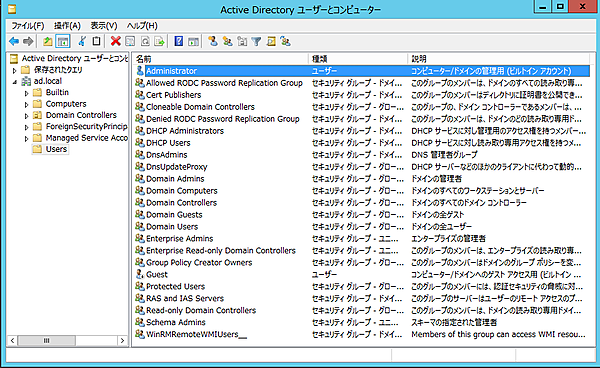This screenshot has width=600, height=368.
Task: Open the ヘルプ(H) menu
Action: click(142, 26)
